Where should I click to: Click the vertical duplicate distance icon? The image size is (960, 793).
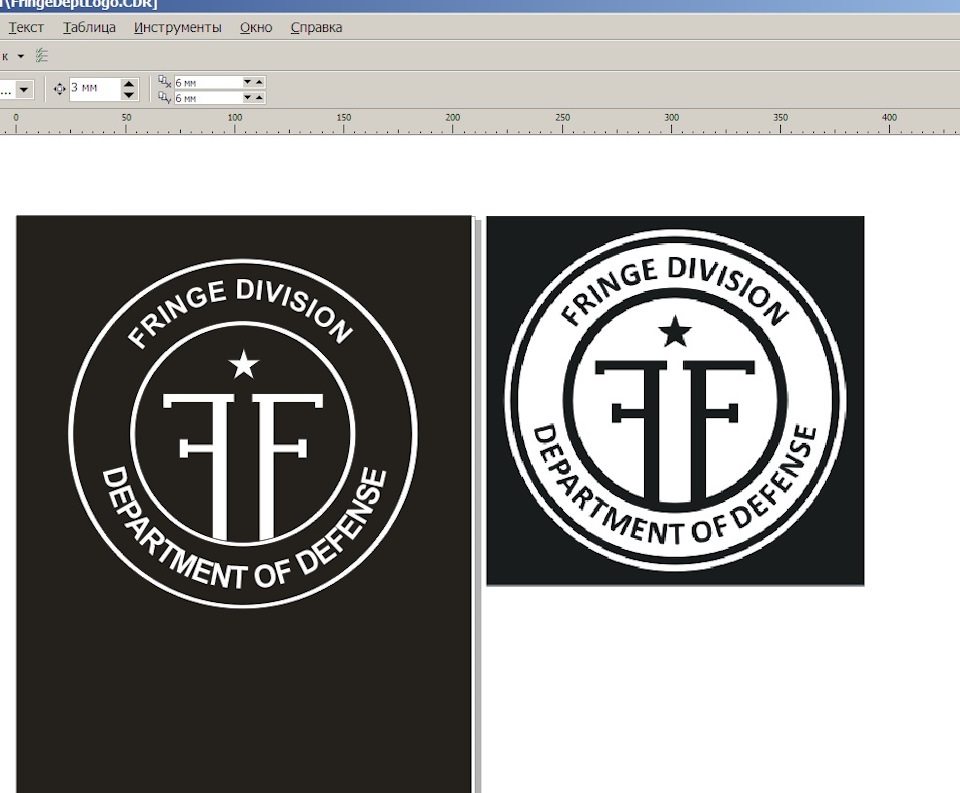pyautogui.click(x=165, y=98)
